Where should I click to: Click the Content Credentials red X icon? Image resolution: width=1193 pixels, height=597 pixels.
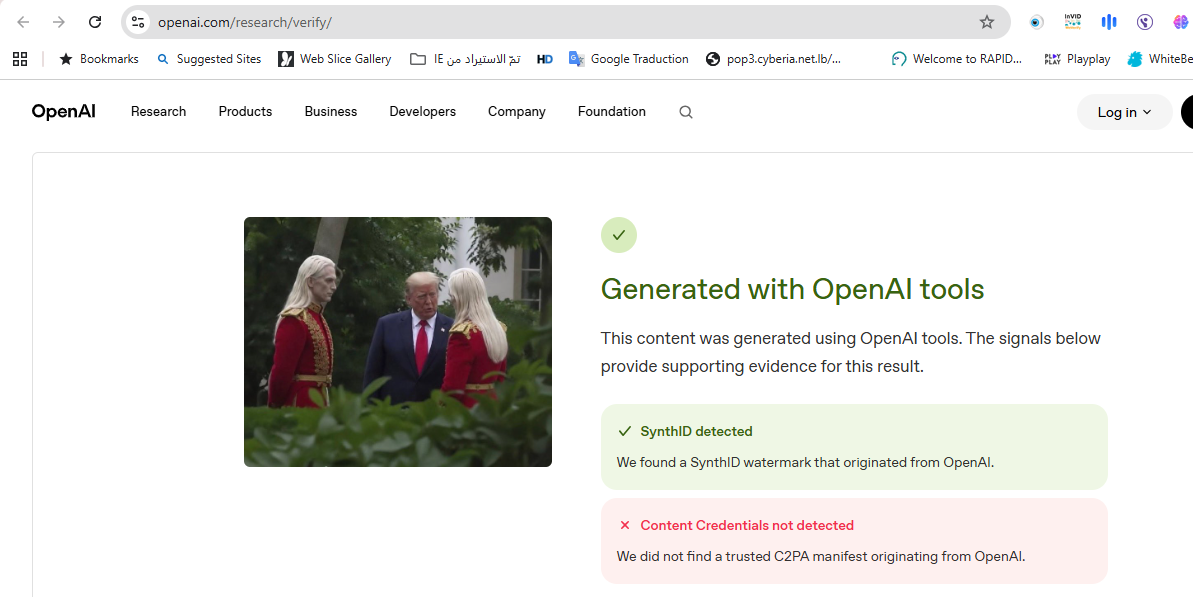[625, 526]
